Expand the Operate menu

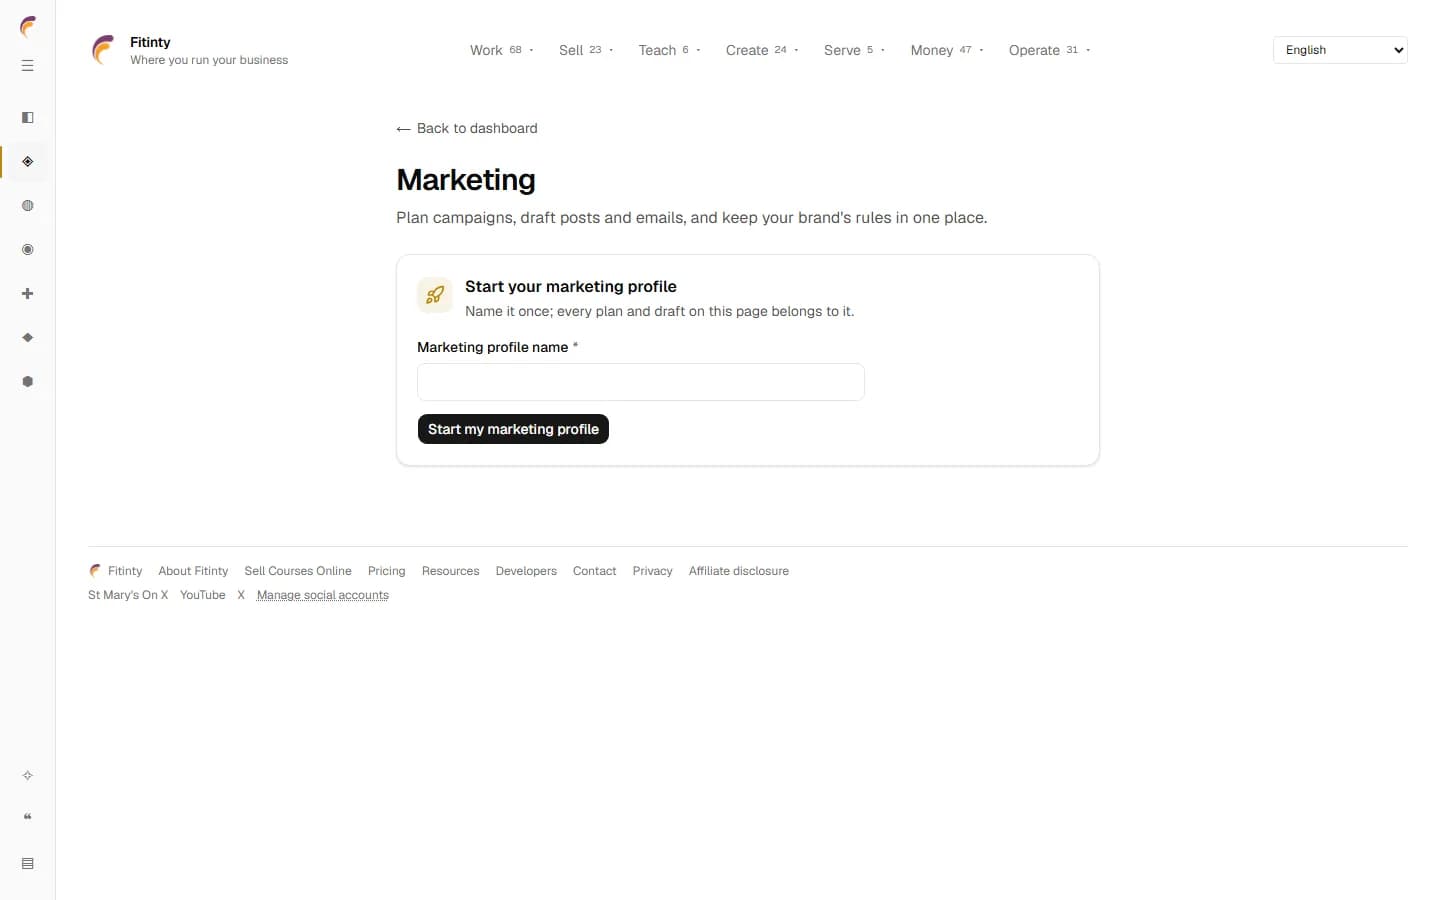click(x=1050, y=50)
